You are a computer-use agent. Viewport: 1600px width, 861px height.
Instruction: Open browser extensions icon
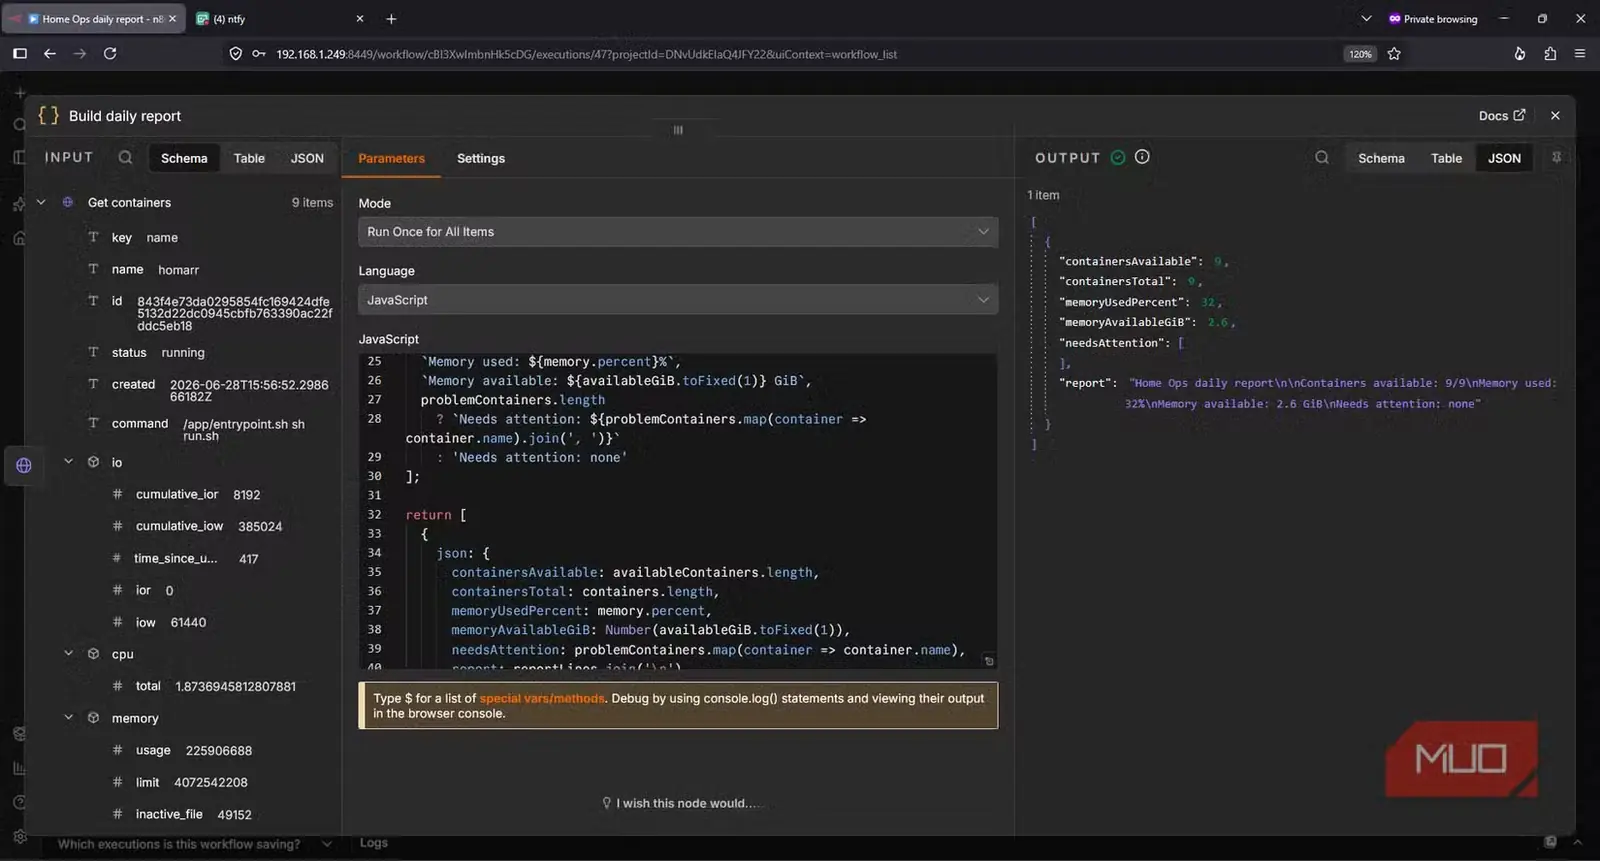point(1550,54)
